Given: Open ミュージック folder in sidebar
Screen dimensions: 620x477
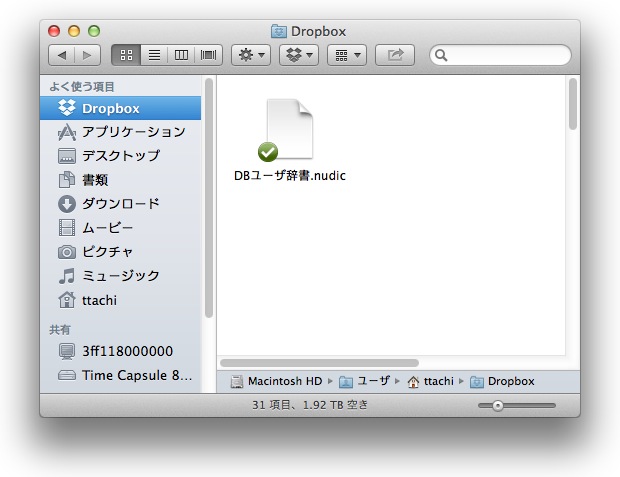Looking at the screenshot, I should [x=120, y=276].
